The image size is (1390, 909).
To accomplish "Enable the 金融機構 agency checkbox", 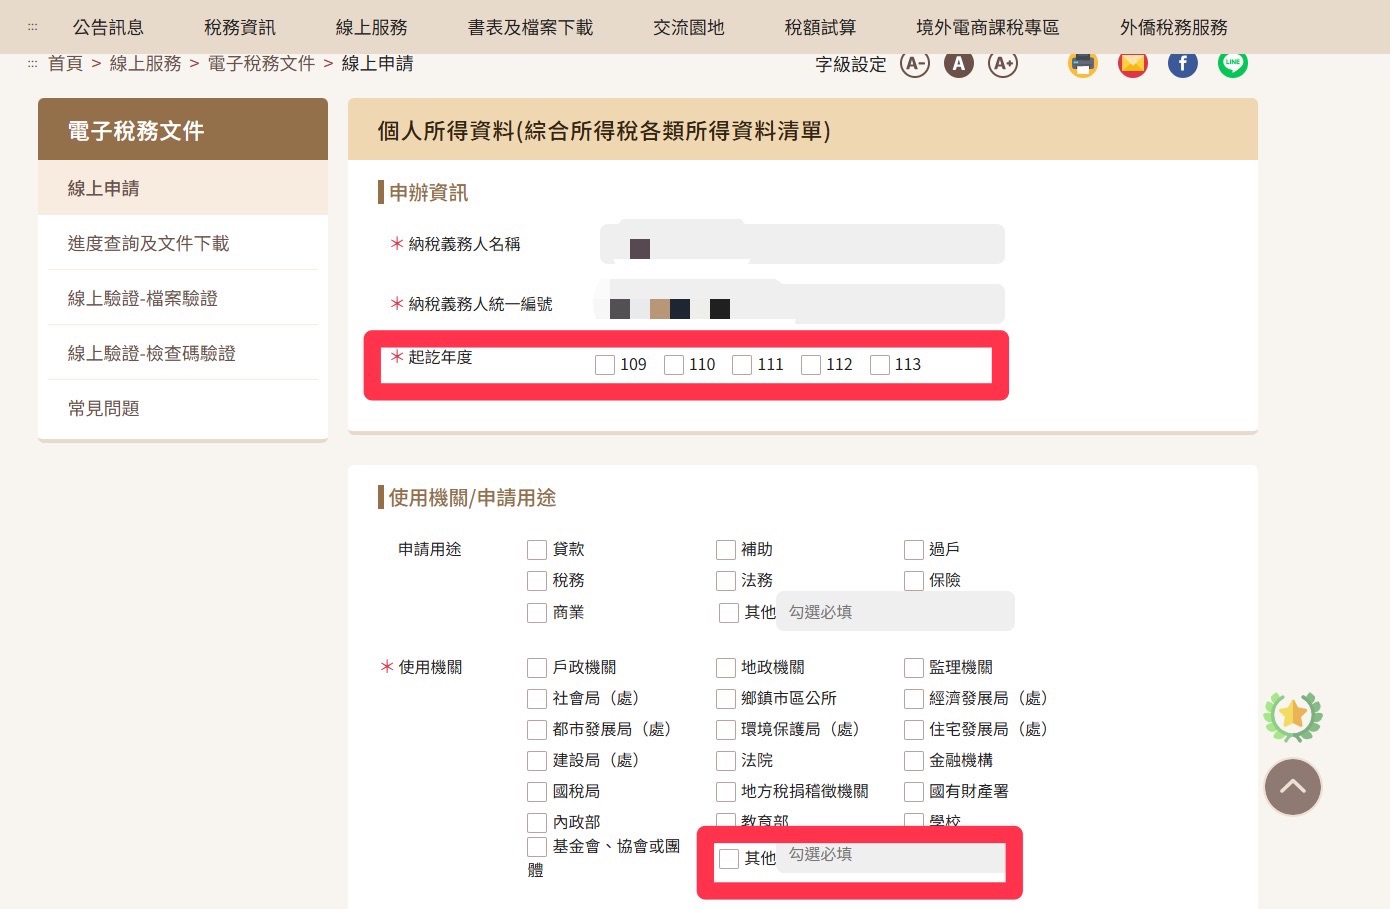I will 914,761.
